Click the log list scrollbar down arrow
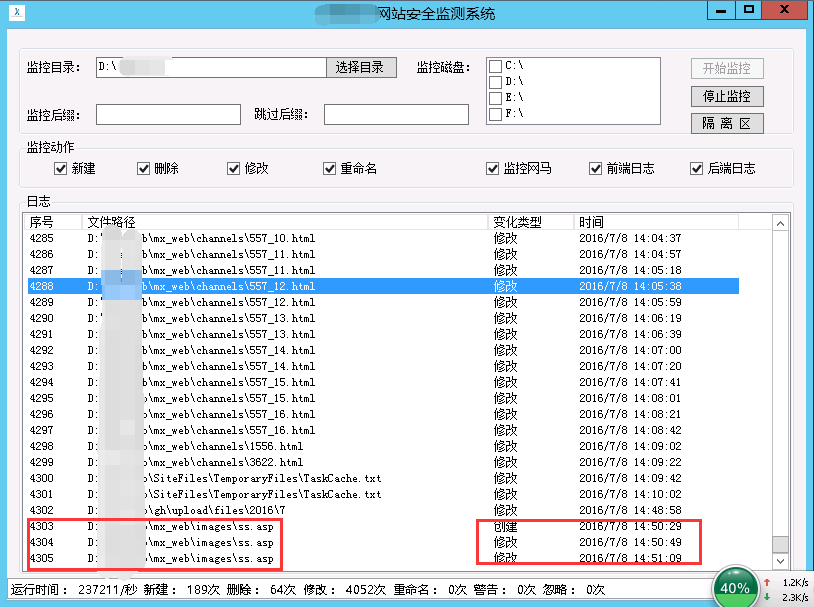This screenshot has width=814, height=607. (x=781, y=562)
